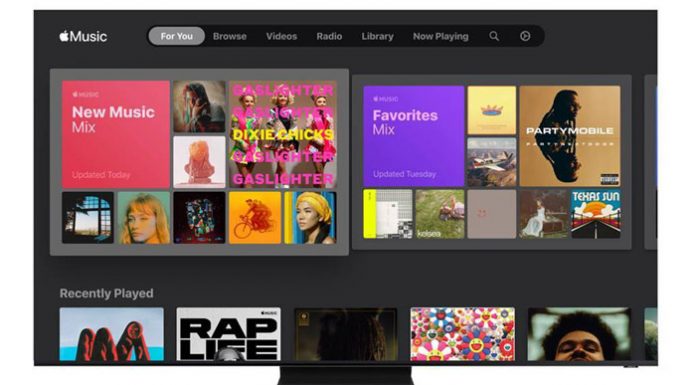Screen dimensions: 696x385
Task: Select the orange-haired woman album cover
Action: tap(144, 218)
